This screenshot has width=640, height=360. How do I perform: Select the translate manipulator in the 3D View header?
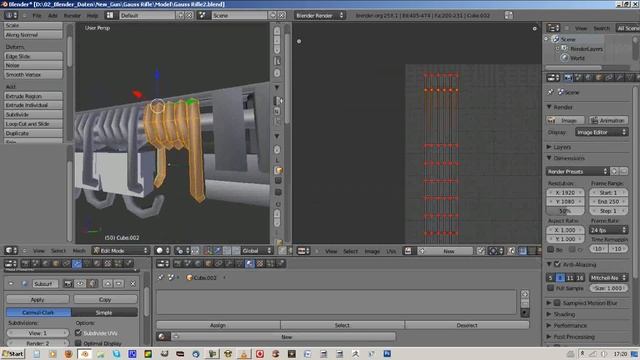pyautogui.click(x=218, y=250)
